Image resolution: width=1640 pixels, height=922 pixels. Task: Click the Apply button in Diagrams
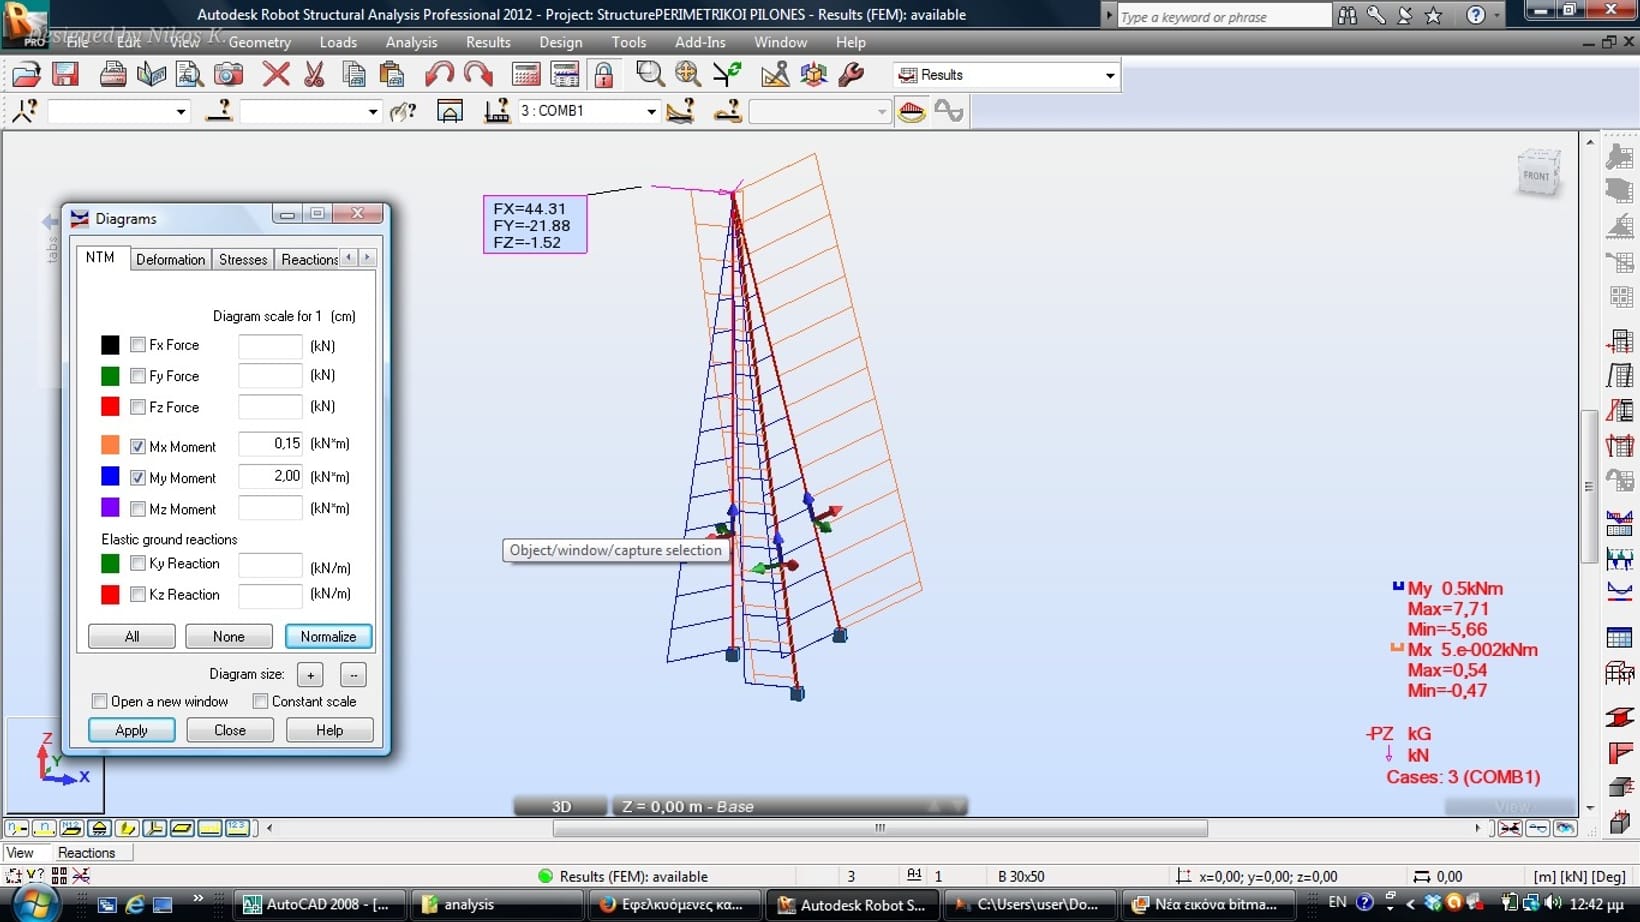[x=131, y=730]
